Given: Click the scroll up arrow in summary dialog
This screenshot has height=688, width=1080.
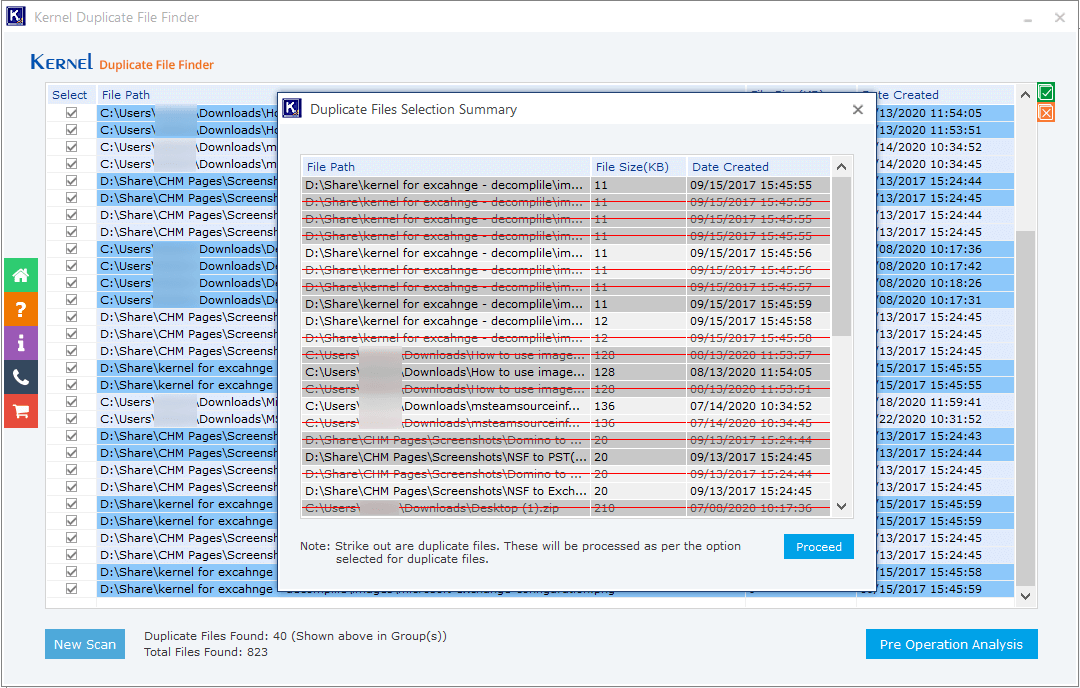Looking at the screenshot, I should tap(841, 167).
